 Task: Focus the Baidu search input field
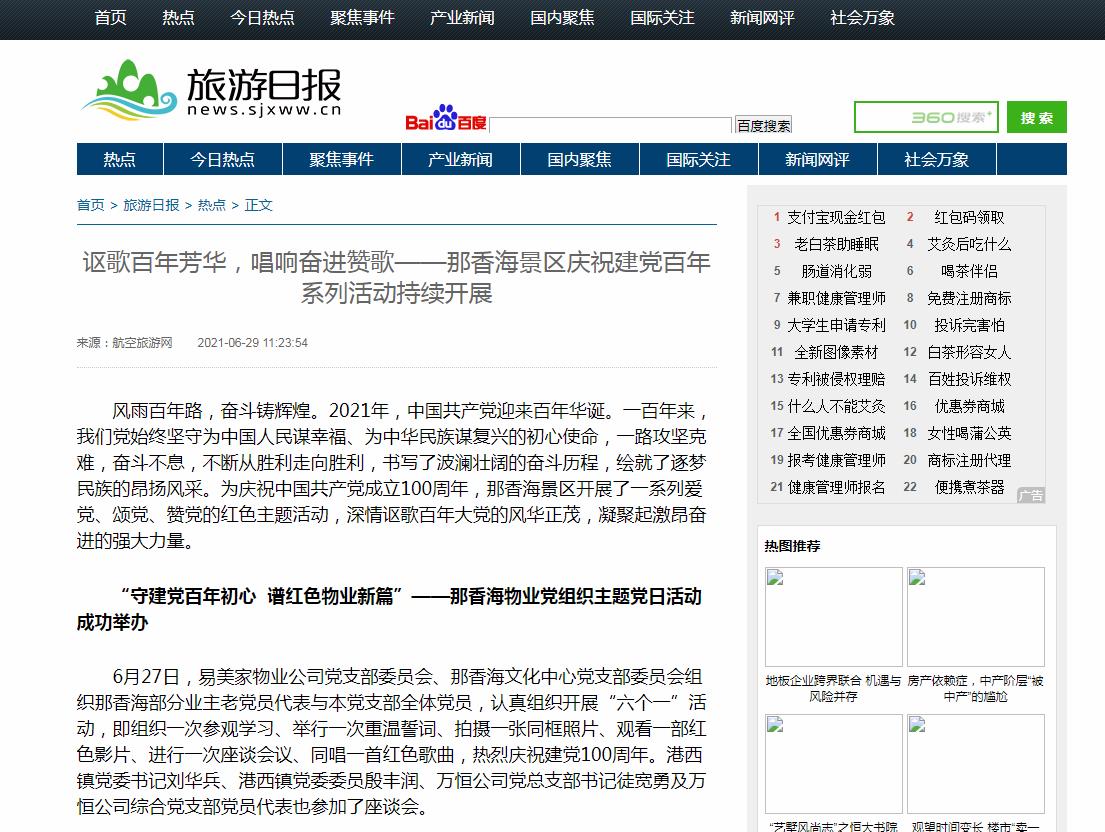pos(610,125)
